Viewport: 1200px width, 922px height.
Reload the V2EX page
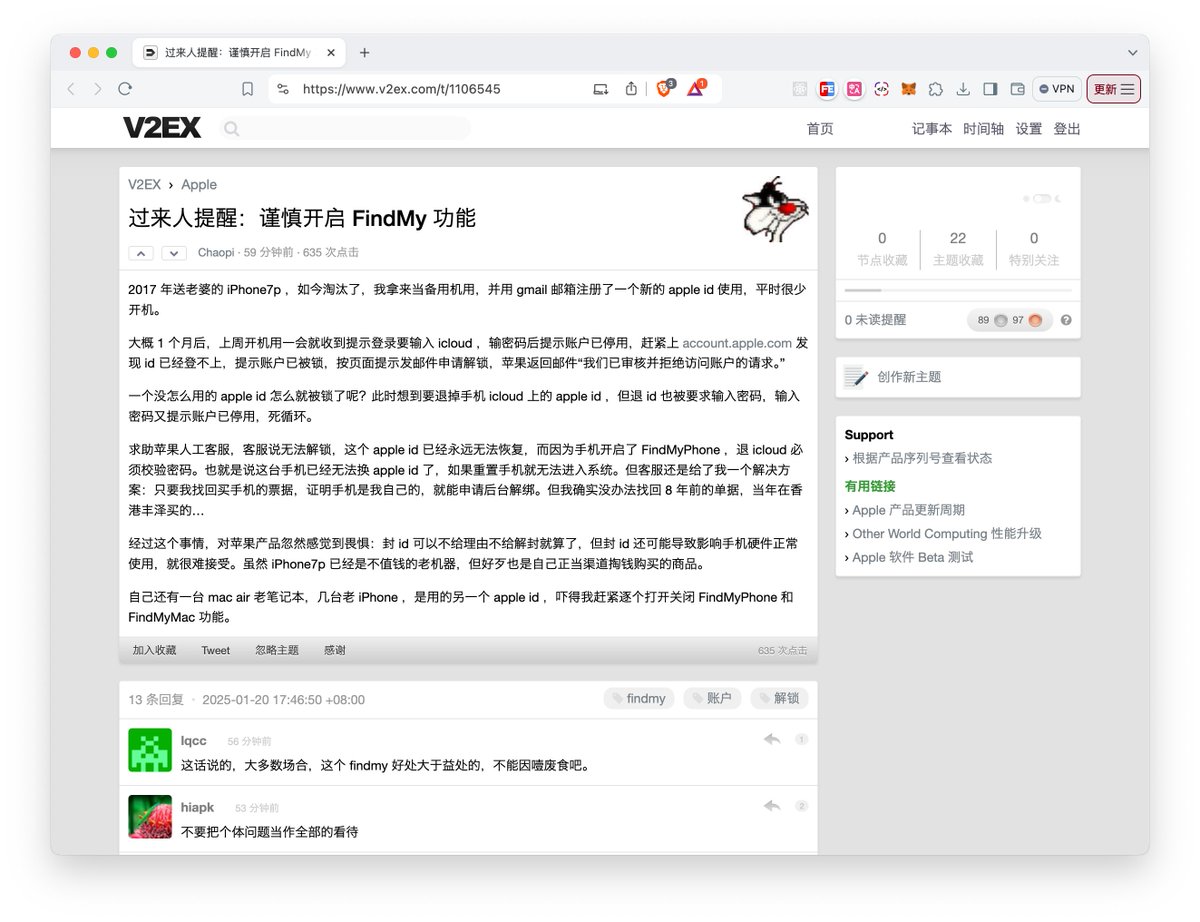pos(125,89)
